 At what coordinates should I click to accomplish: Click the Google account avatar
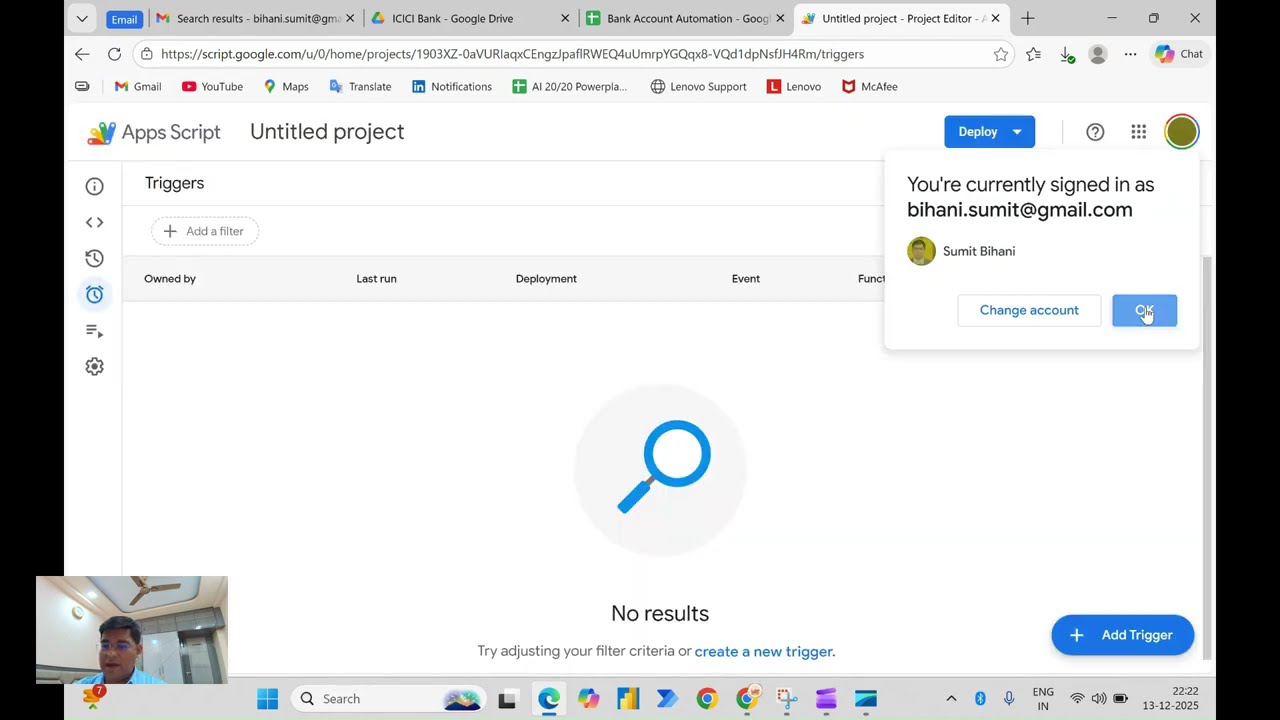1181,132
